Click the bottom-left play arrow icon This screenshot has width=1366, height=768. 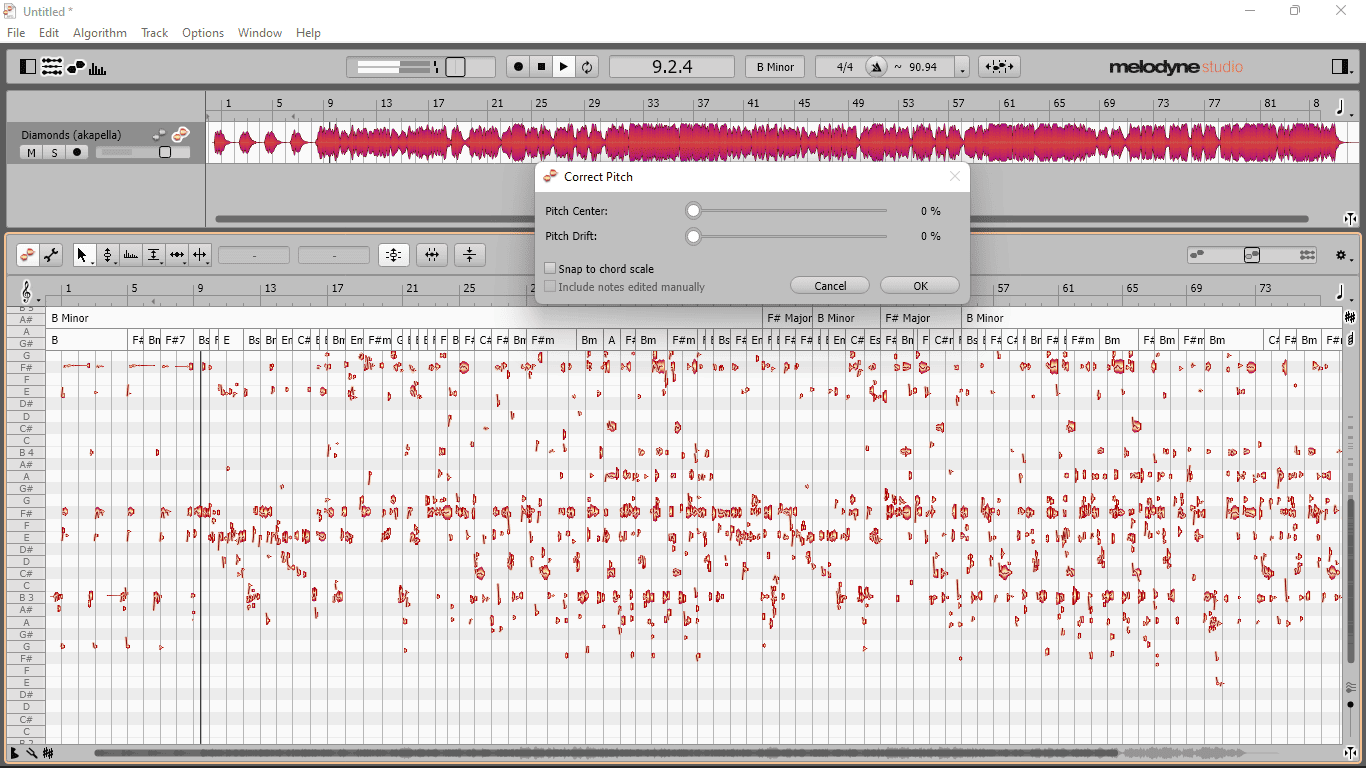click(x=14, y=753)
